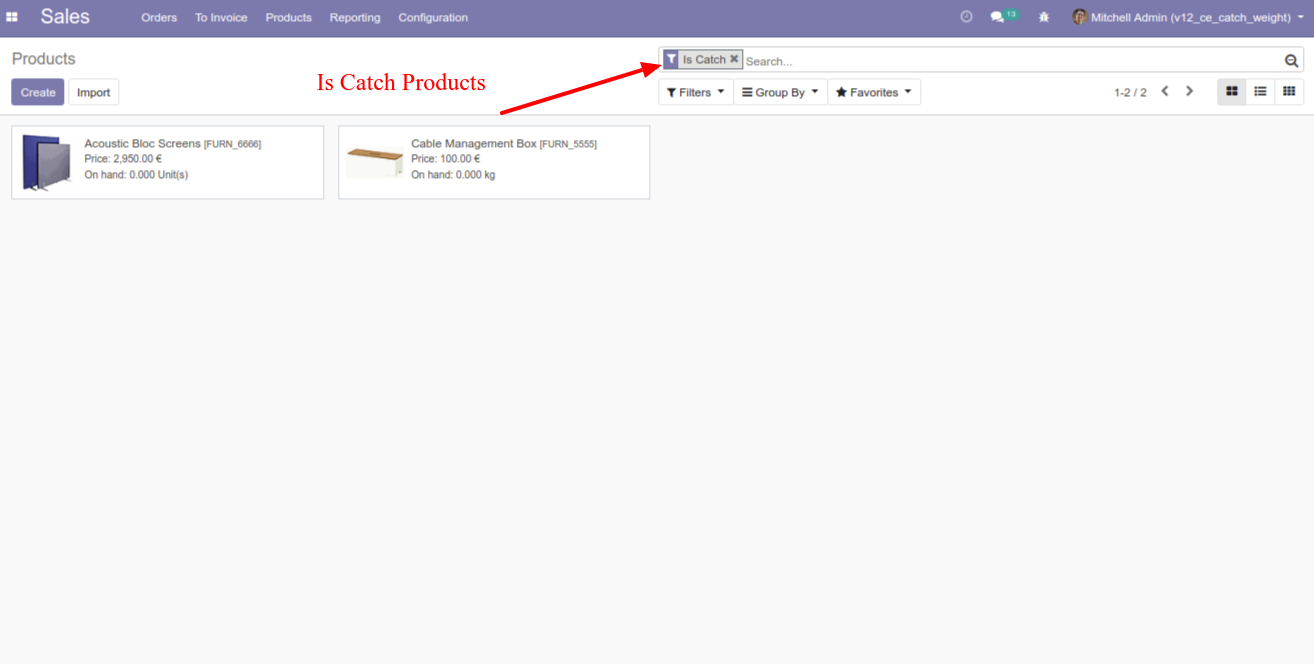Remove the Is Catch filter facet
Screen dimensions: 1314x664
[x=734, y=59]
